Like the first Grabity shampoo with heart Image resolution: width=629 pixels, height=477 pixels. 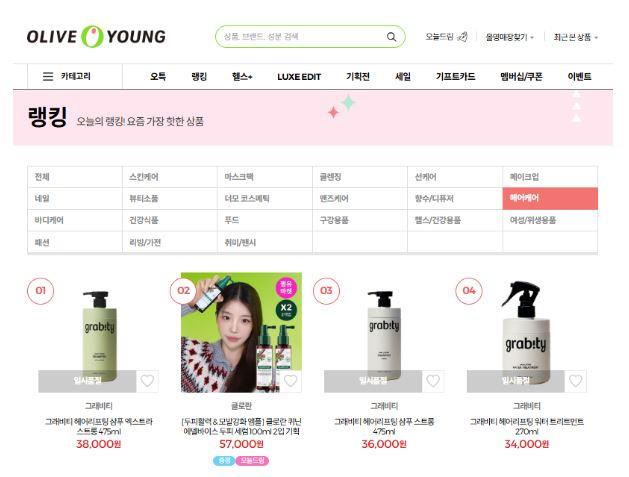coord(147,381)
